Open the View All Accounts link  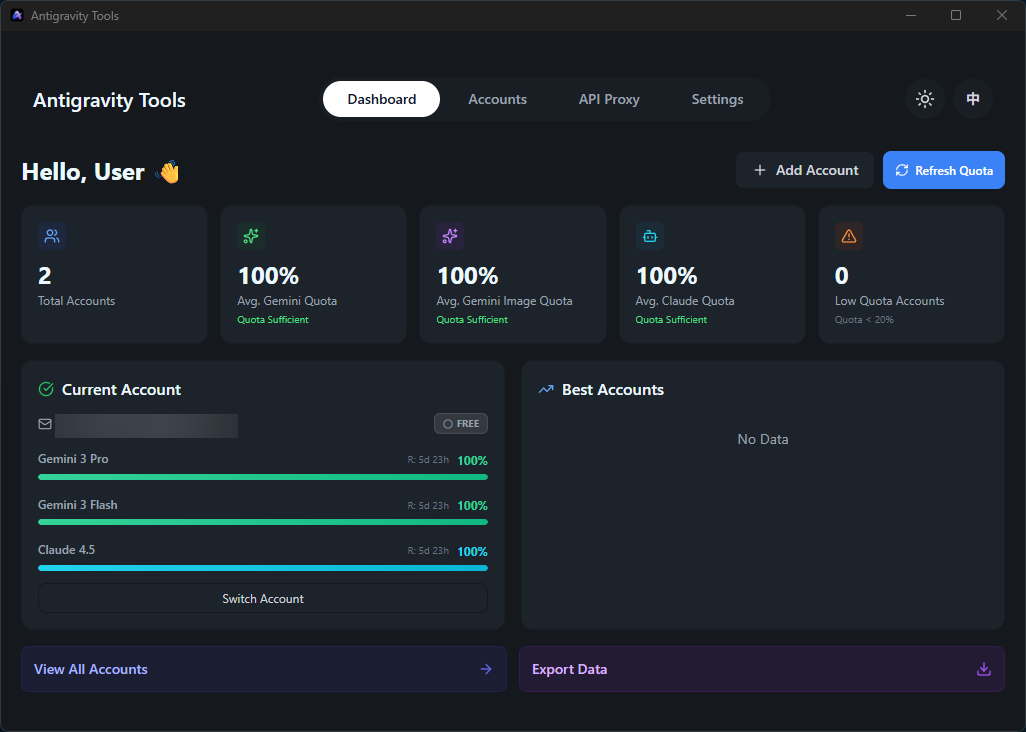[264, 669]
